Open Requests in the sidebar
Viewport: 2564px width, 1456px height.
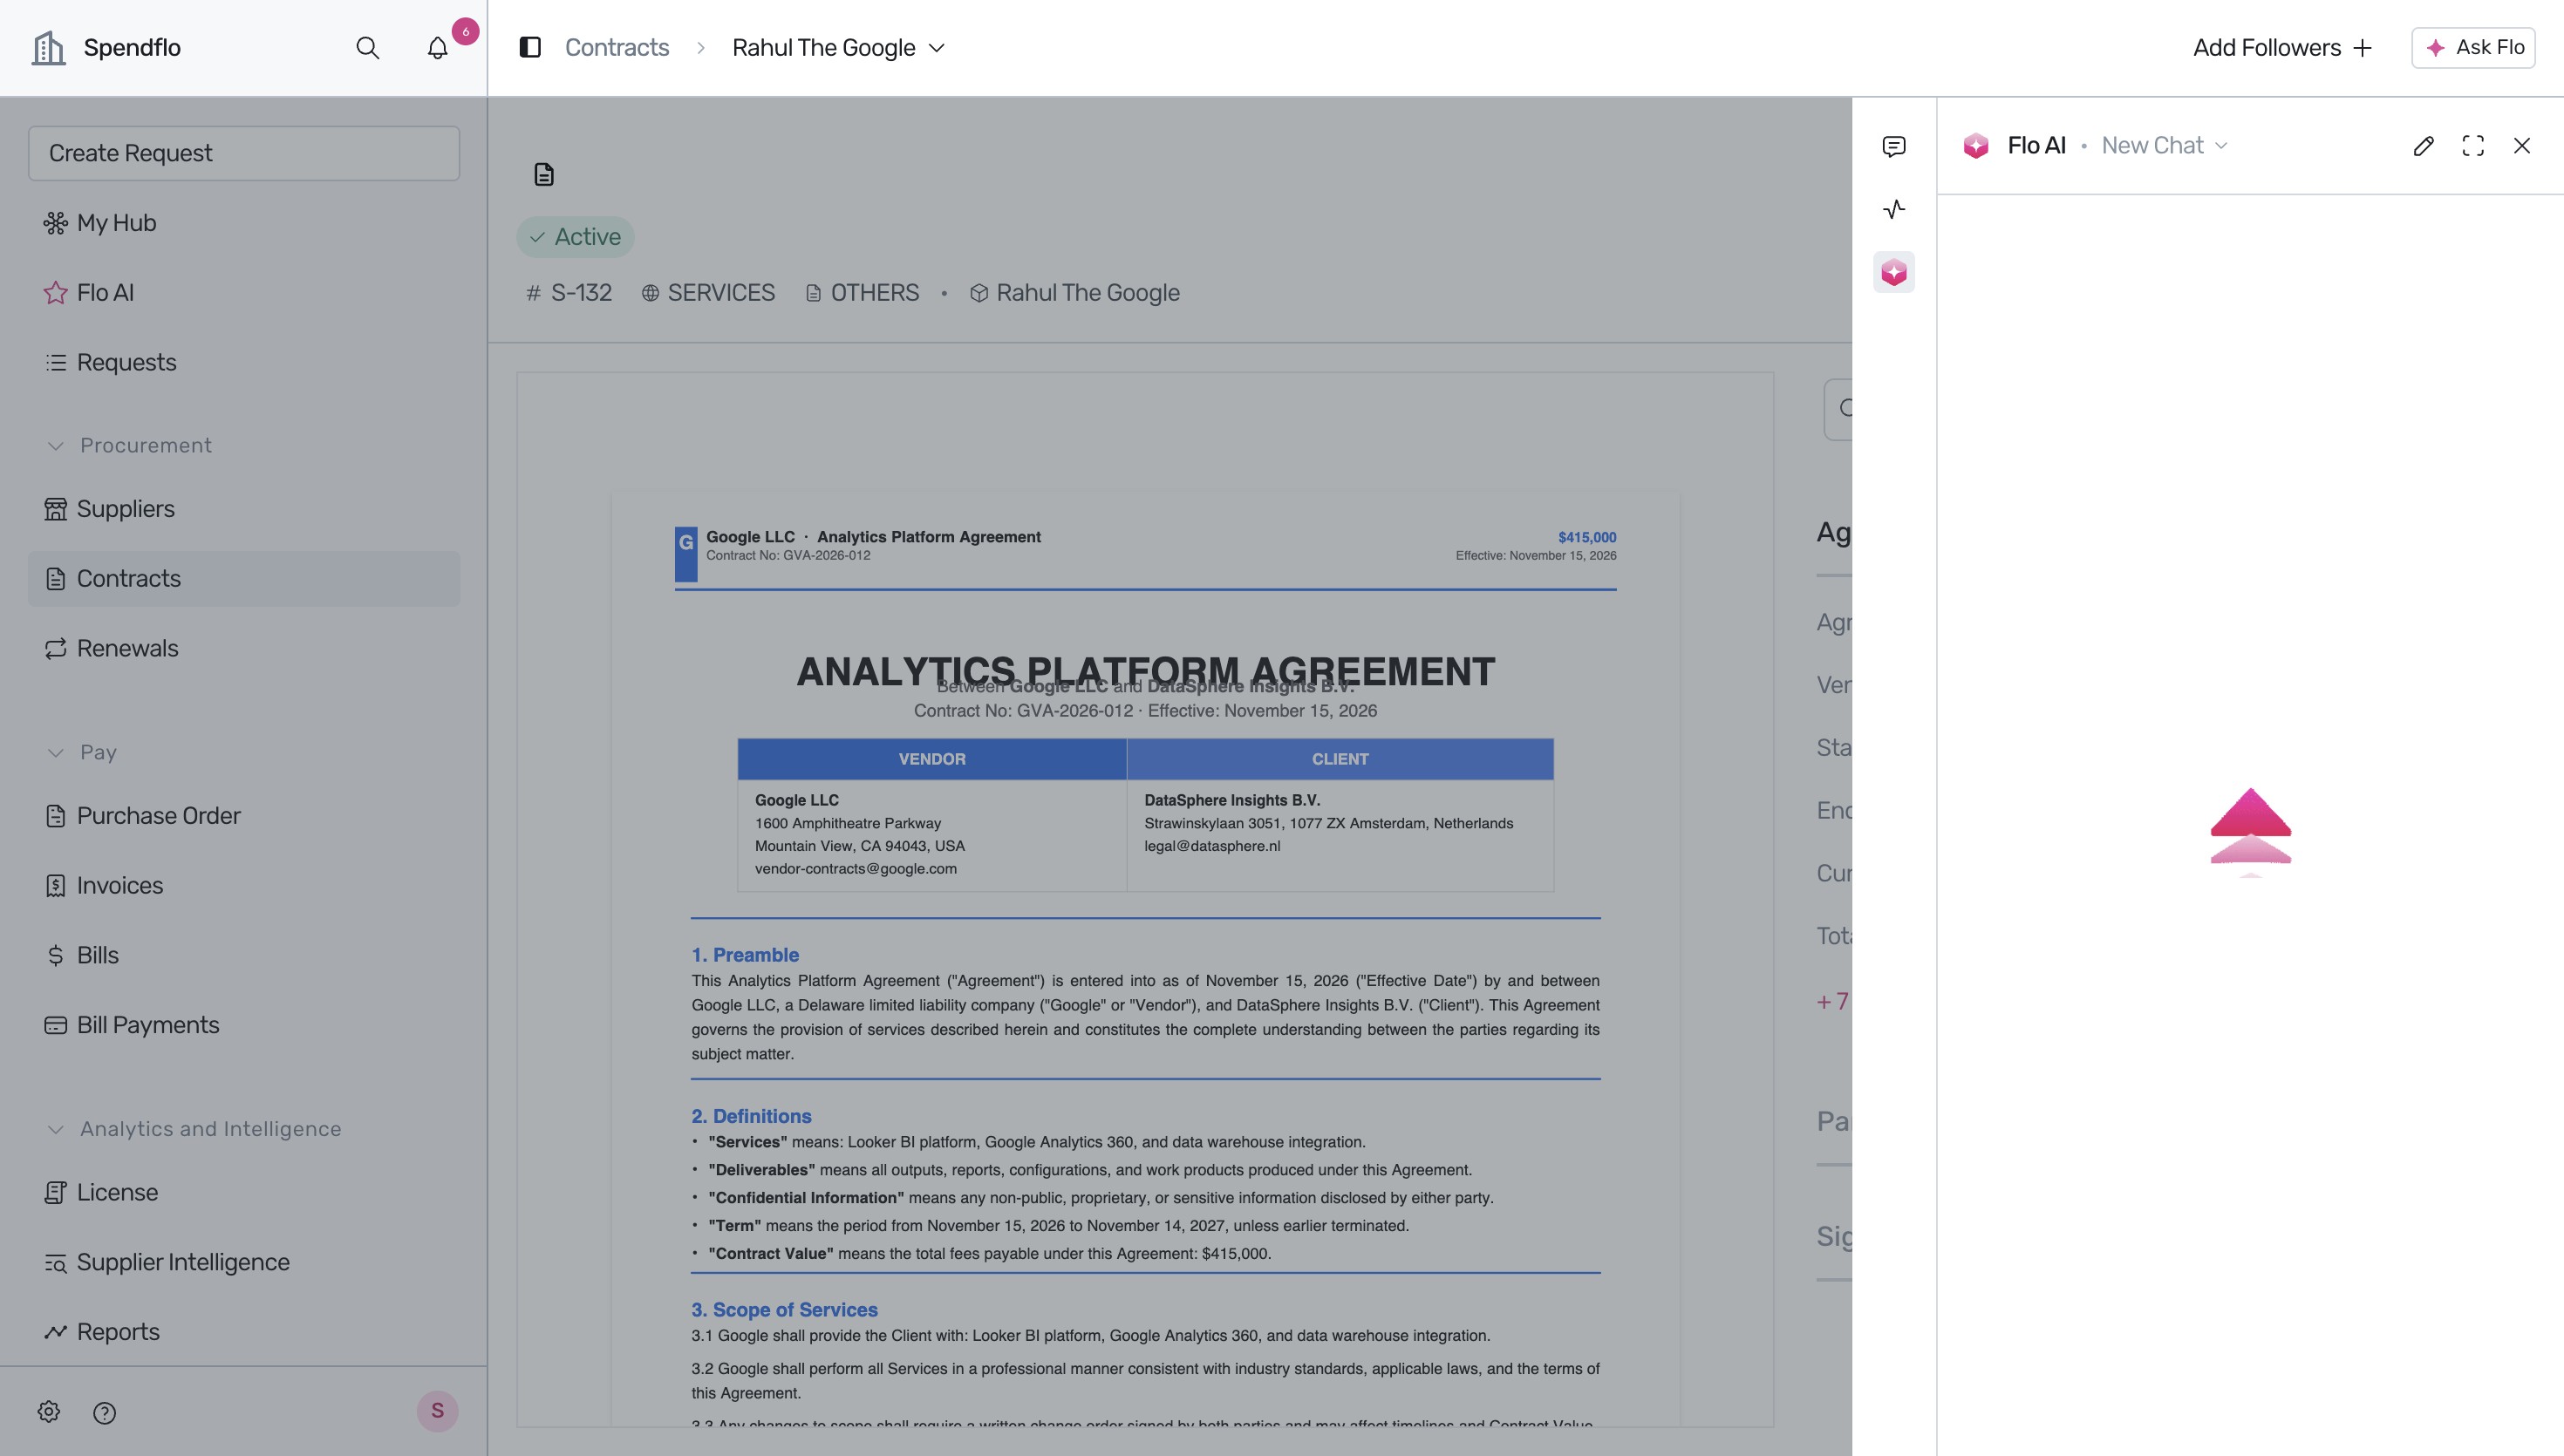pyautogui.click(x=244, y=362)
